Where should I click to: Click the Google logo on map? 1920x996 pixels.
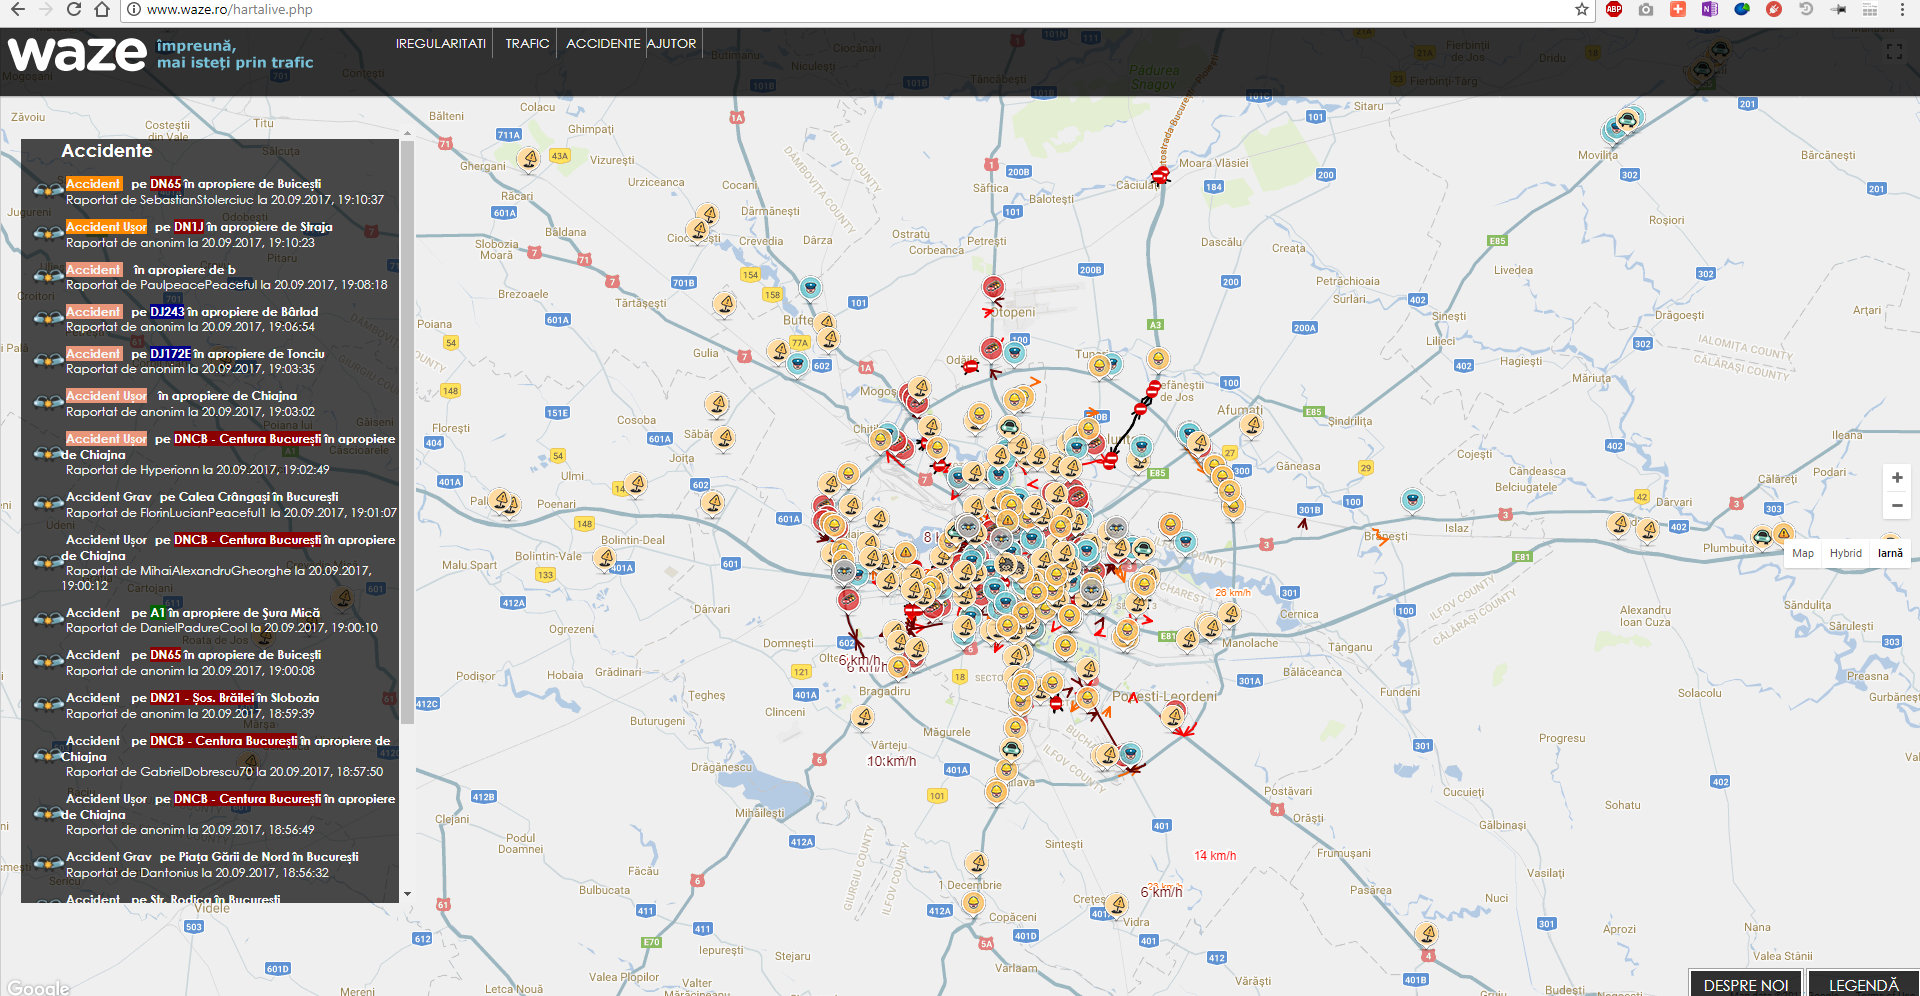pos(38,987)
